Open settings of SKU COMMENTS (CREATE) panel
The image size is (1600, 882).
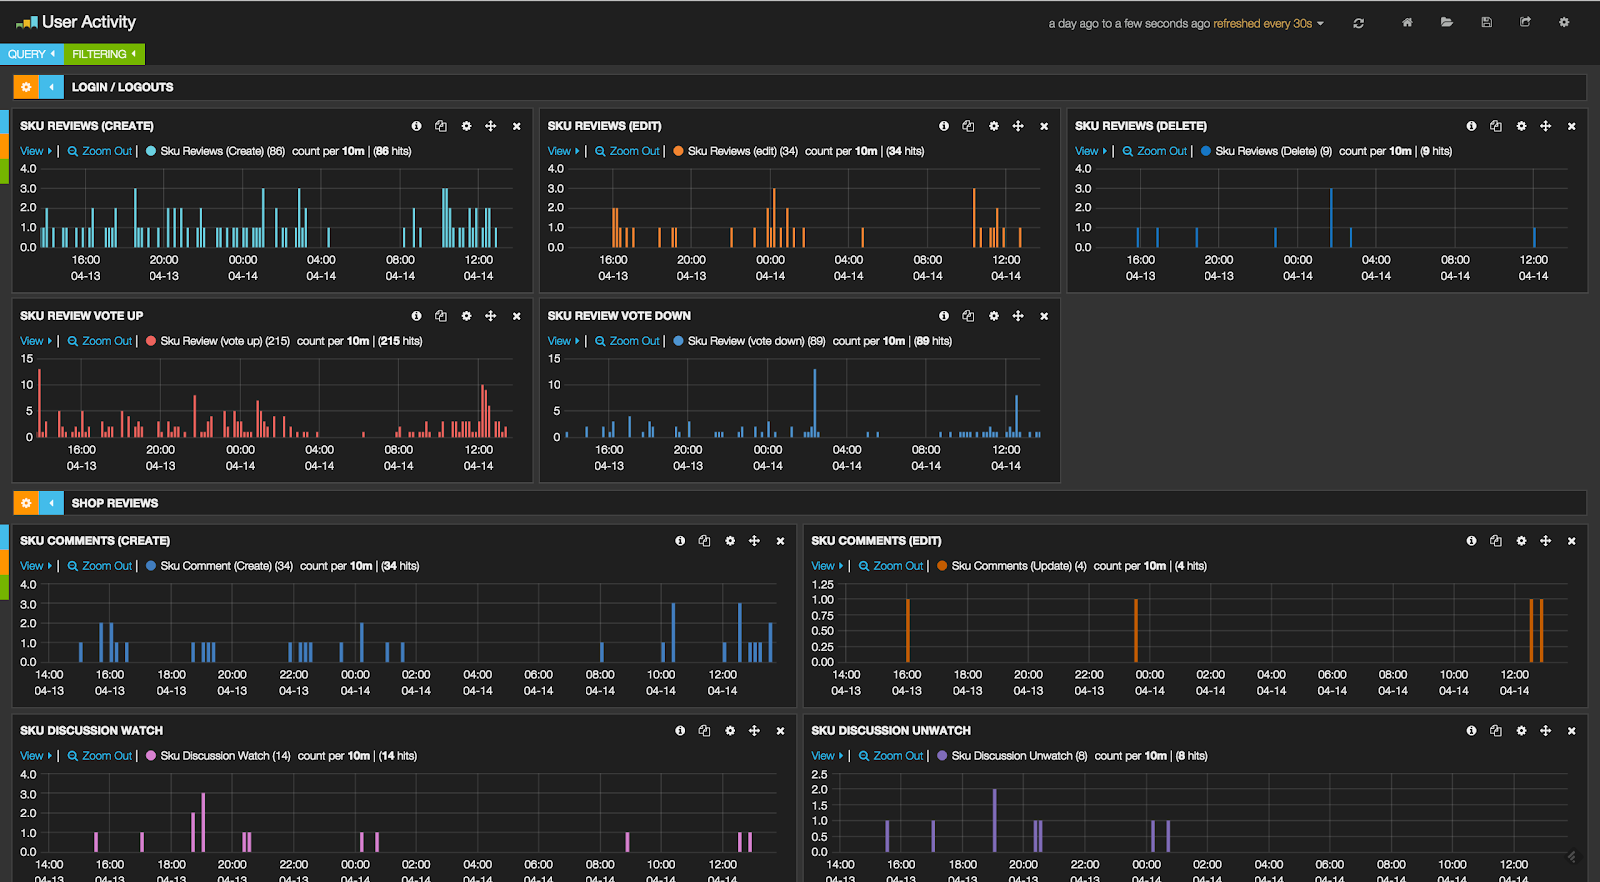pyautogui.click(x=730, y=541)
